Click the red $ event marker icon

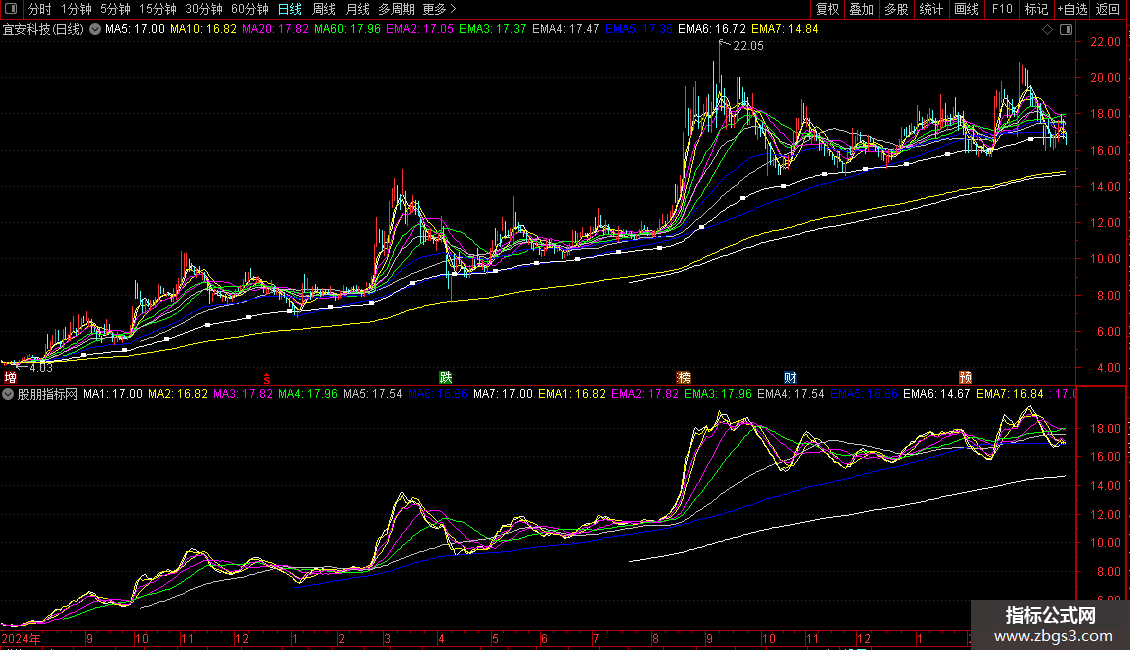coord(267,378)
